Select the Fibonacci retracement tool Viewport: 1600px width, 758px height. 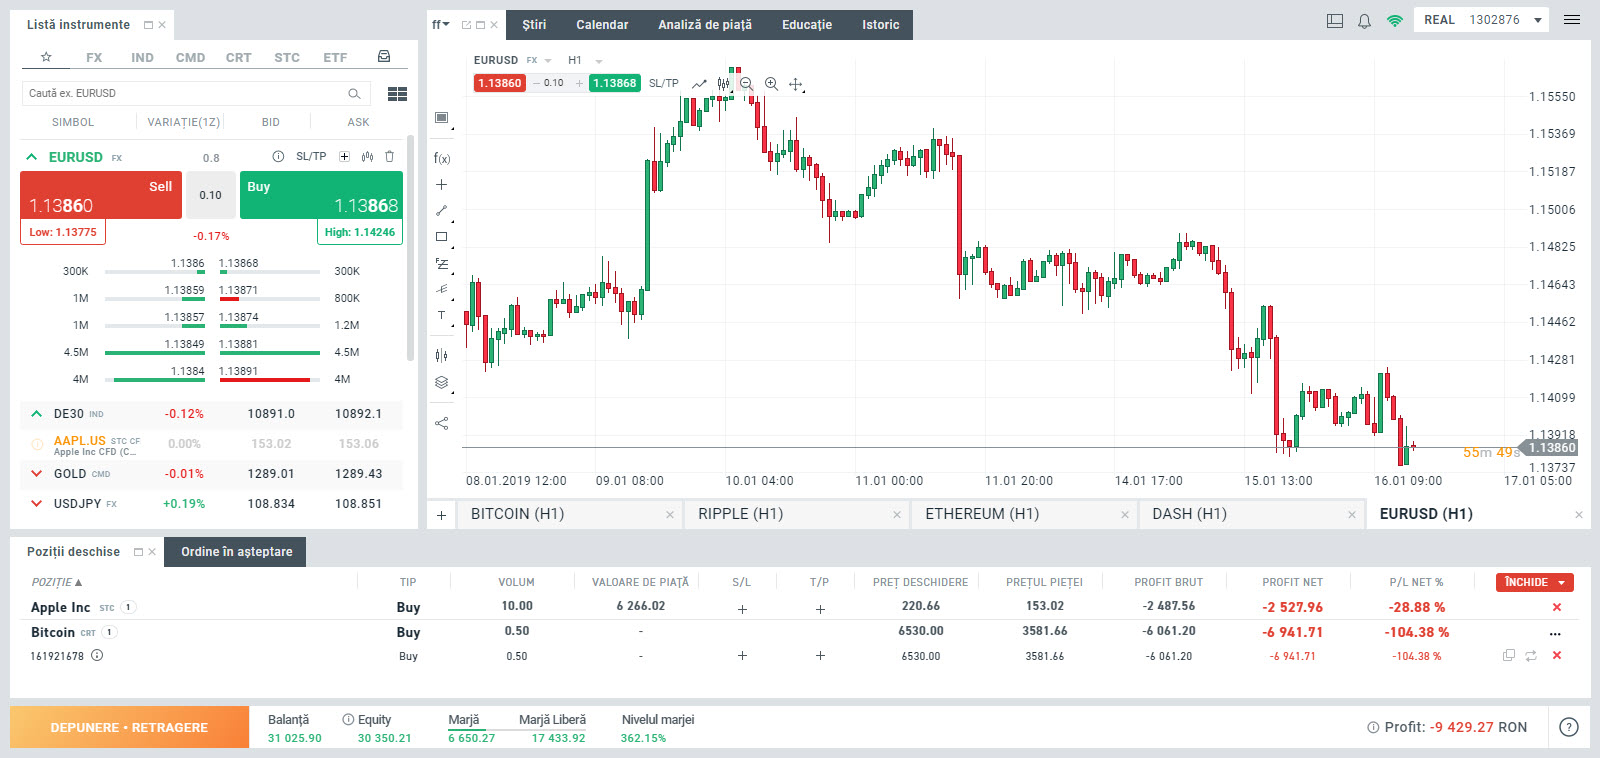[441, 263]
